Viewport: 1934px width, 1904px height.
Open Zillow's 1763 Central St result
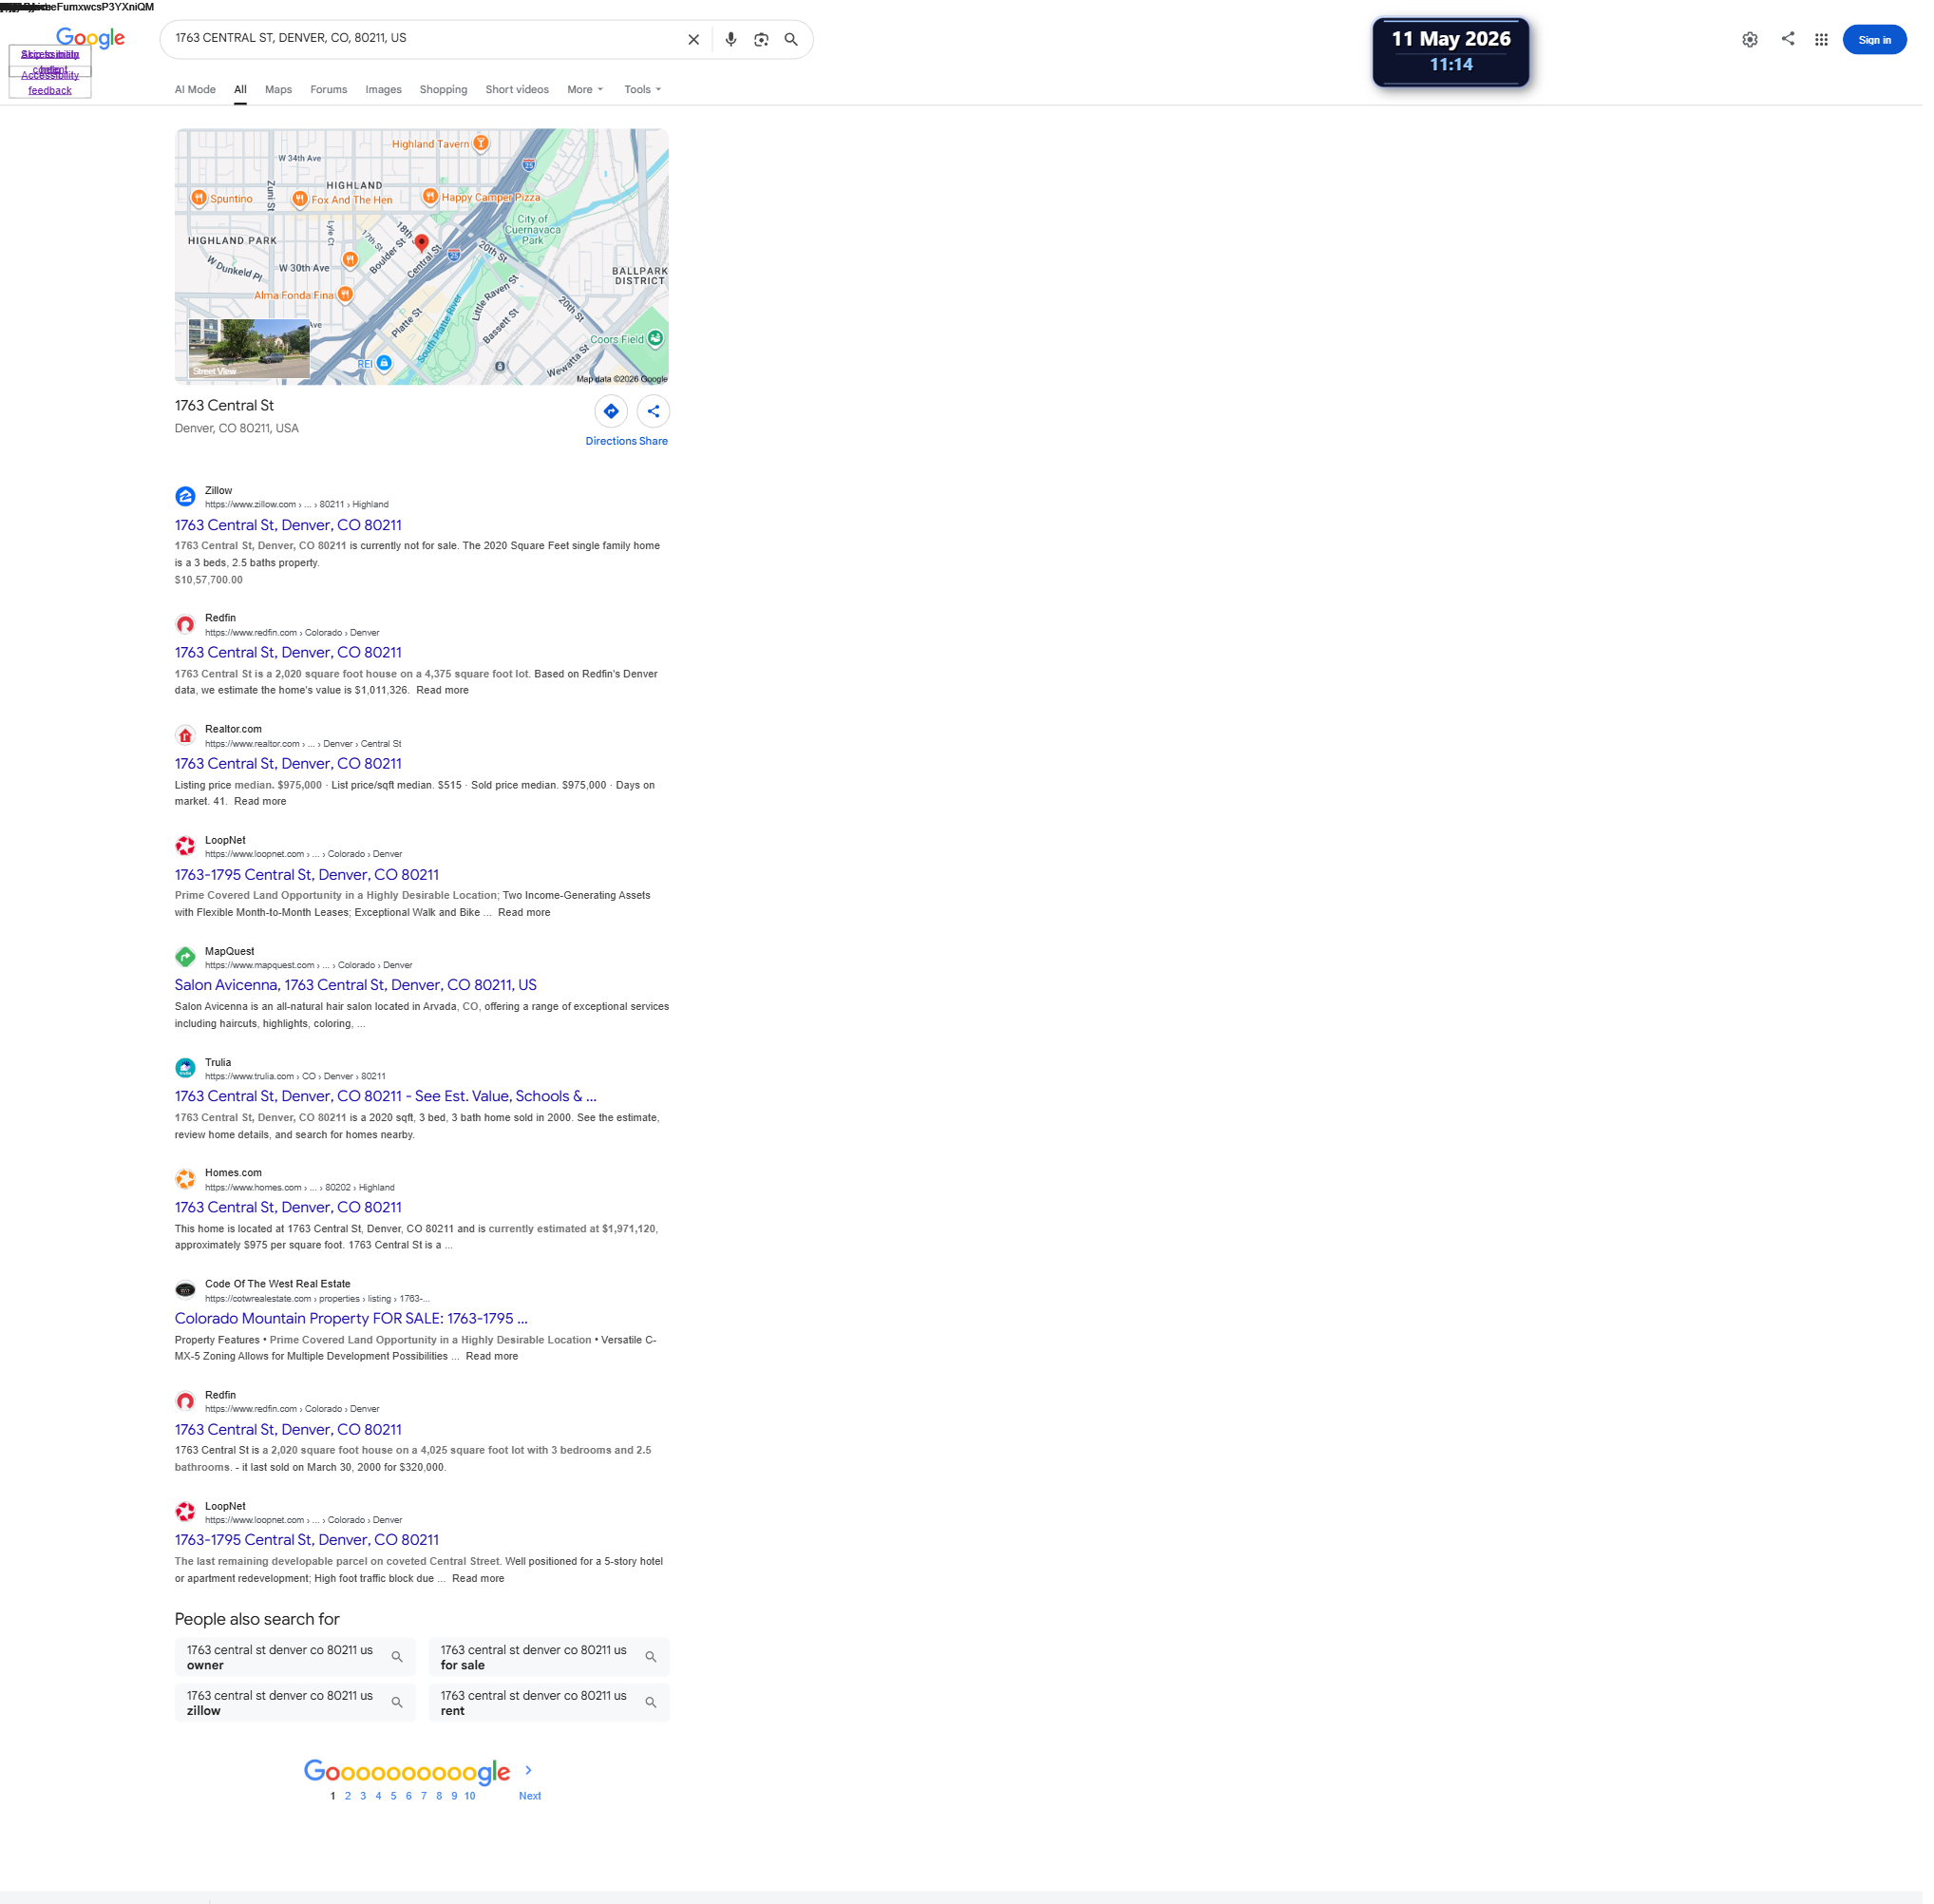pyautogui.click(x=288, y=526)
